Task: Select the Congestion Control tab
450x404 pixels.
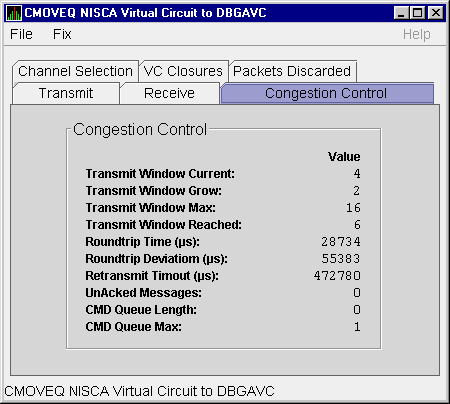Action: tap(326, 93)
